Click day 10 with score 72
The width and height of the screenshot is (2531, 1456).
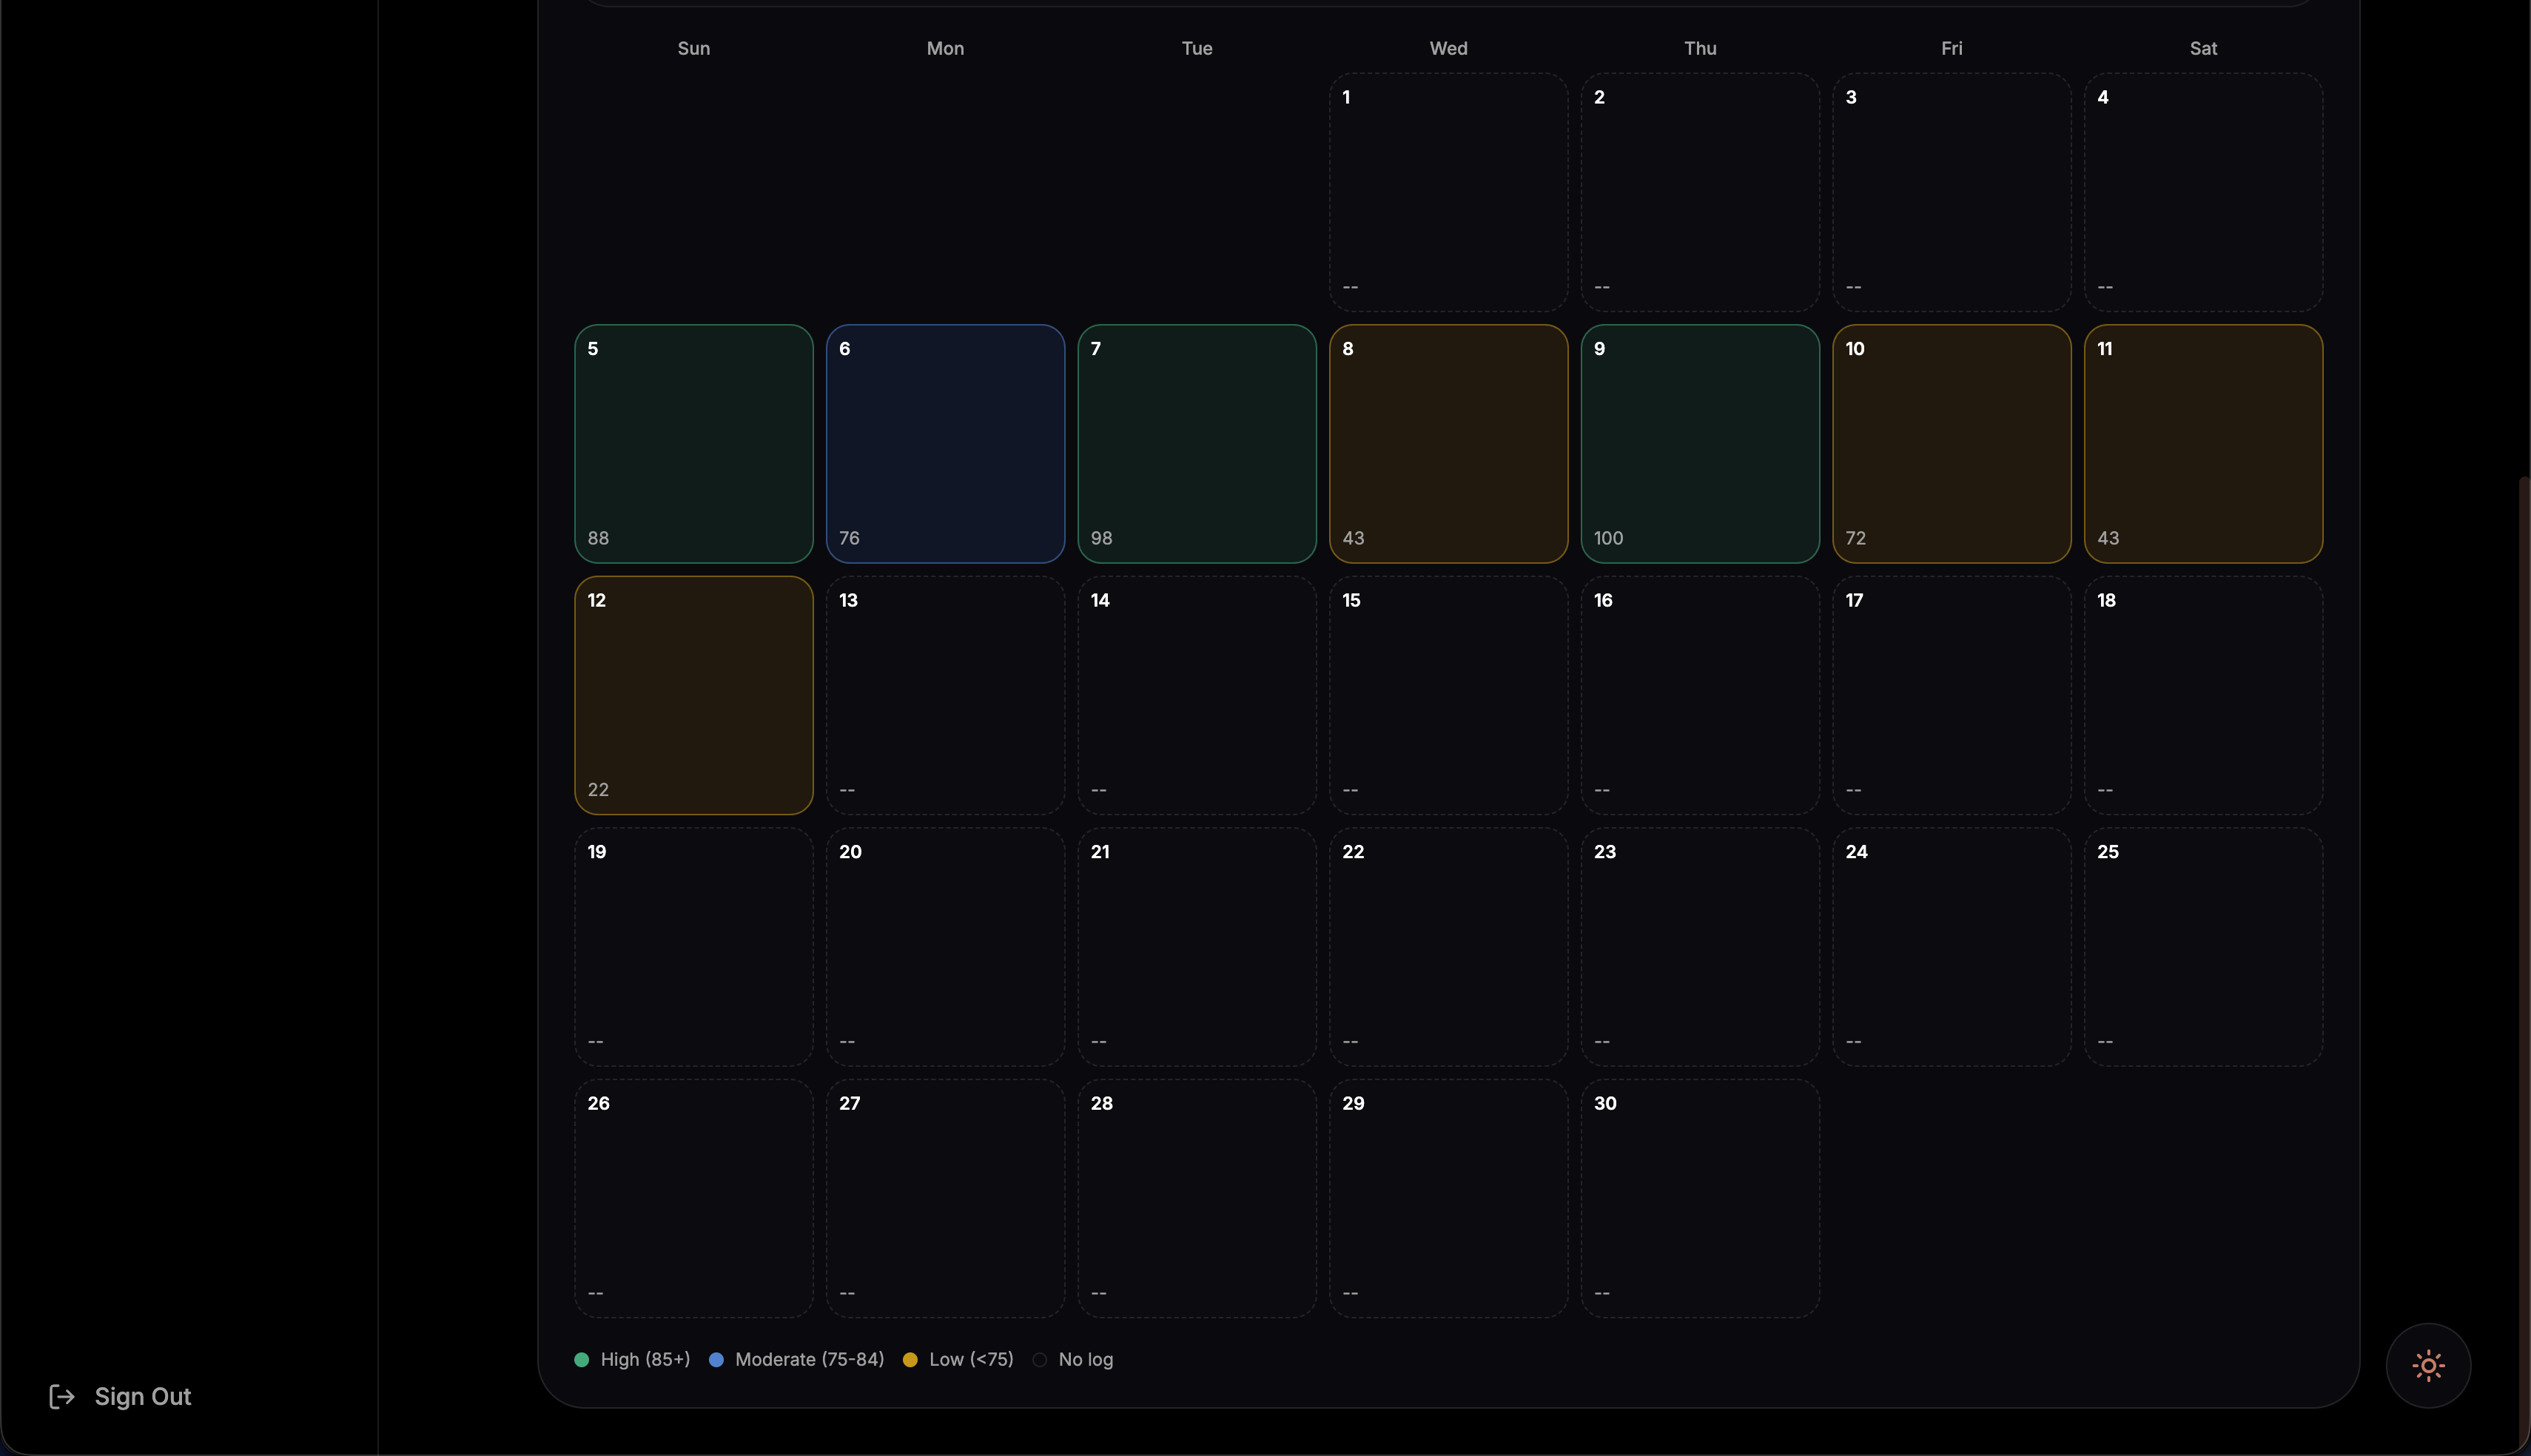[1951, 443]
